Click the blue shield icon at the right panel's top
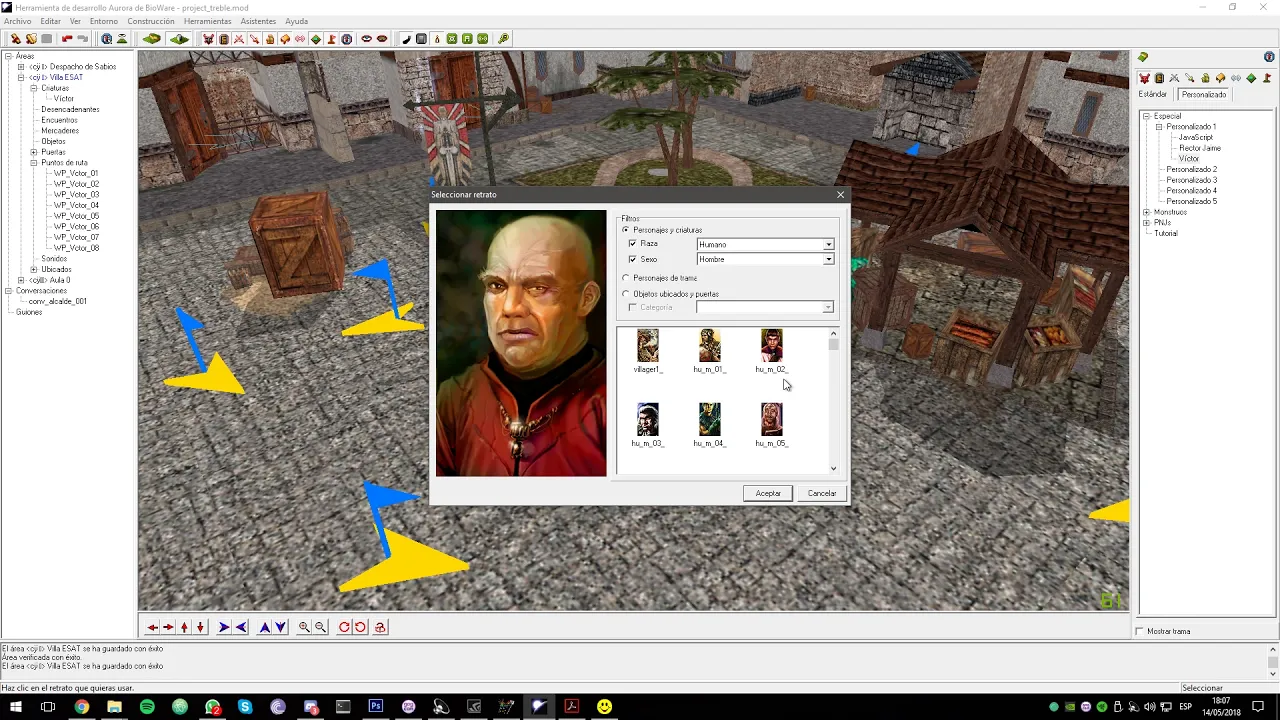 pos(1269,57)
